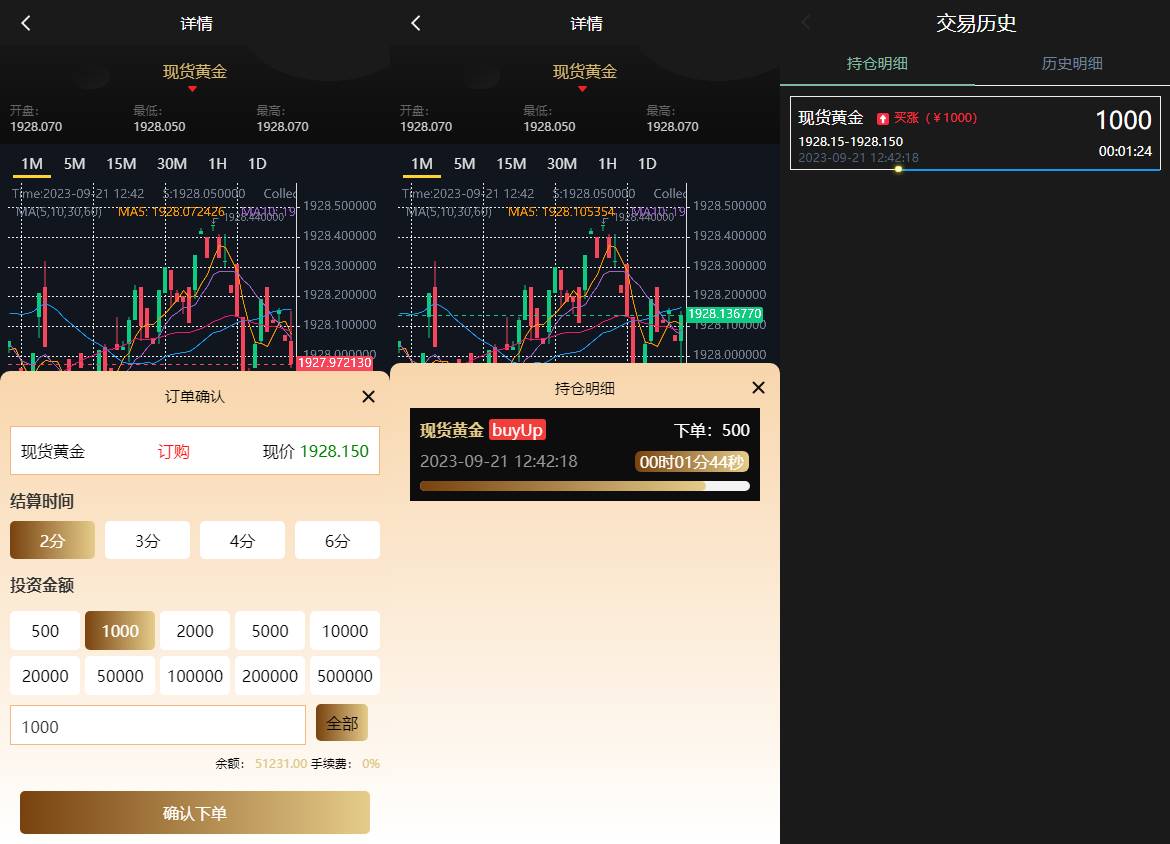Tap the back arrow on the second 详情 page
The image size is (1170, 844).
[415, 23]
